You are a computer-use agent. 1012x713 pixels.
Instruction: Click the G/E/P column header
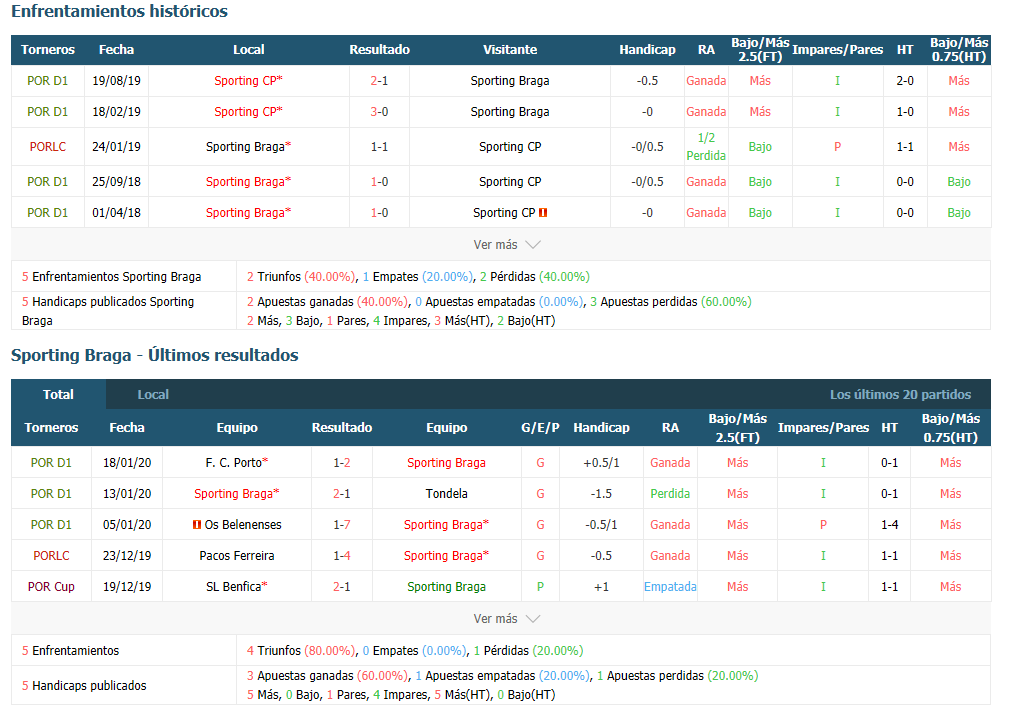[x=540, y=427]
